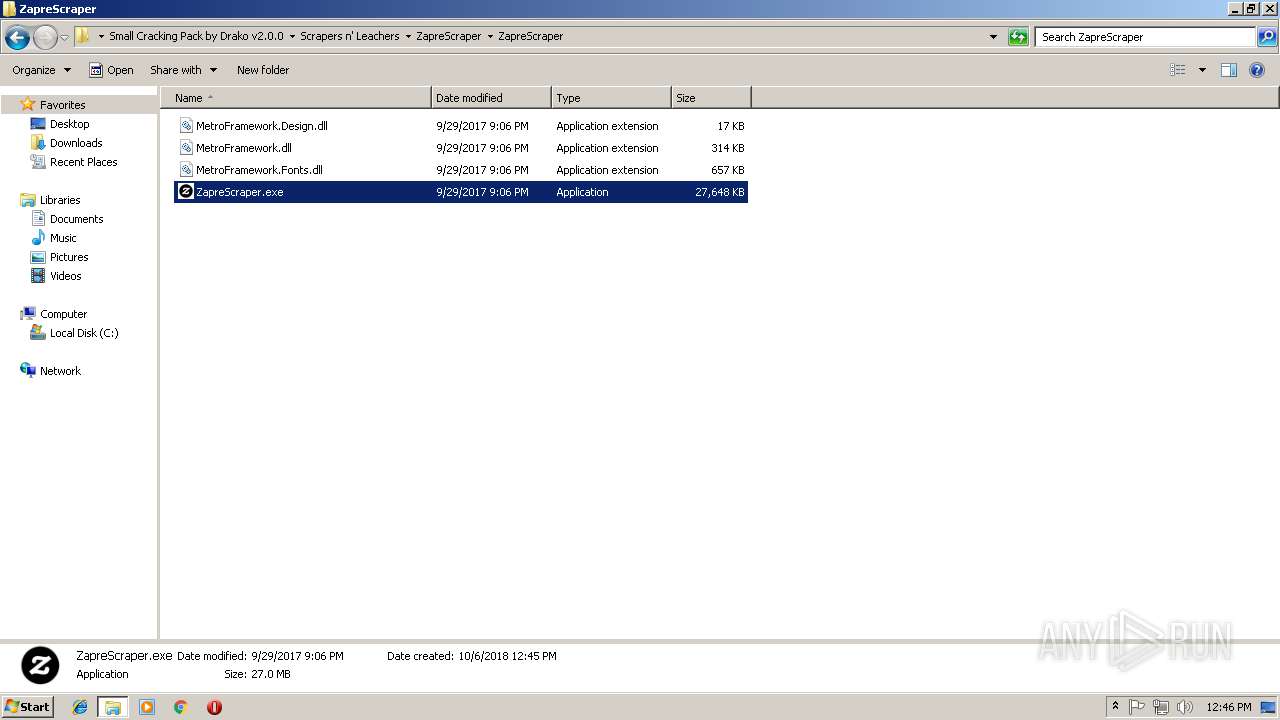
Task: Open Local Disk (C:)
Action: (84, 333)
